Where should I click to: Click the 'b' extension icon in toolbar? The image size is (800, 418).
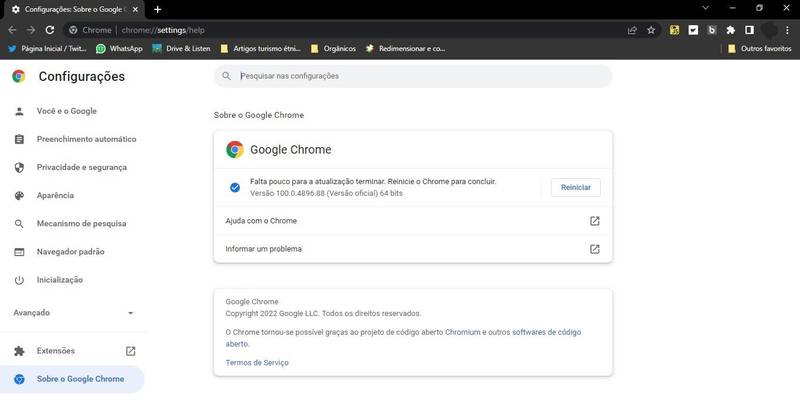712,30
